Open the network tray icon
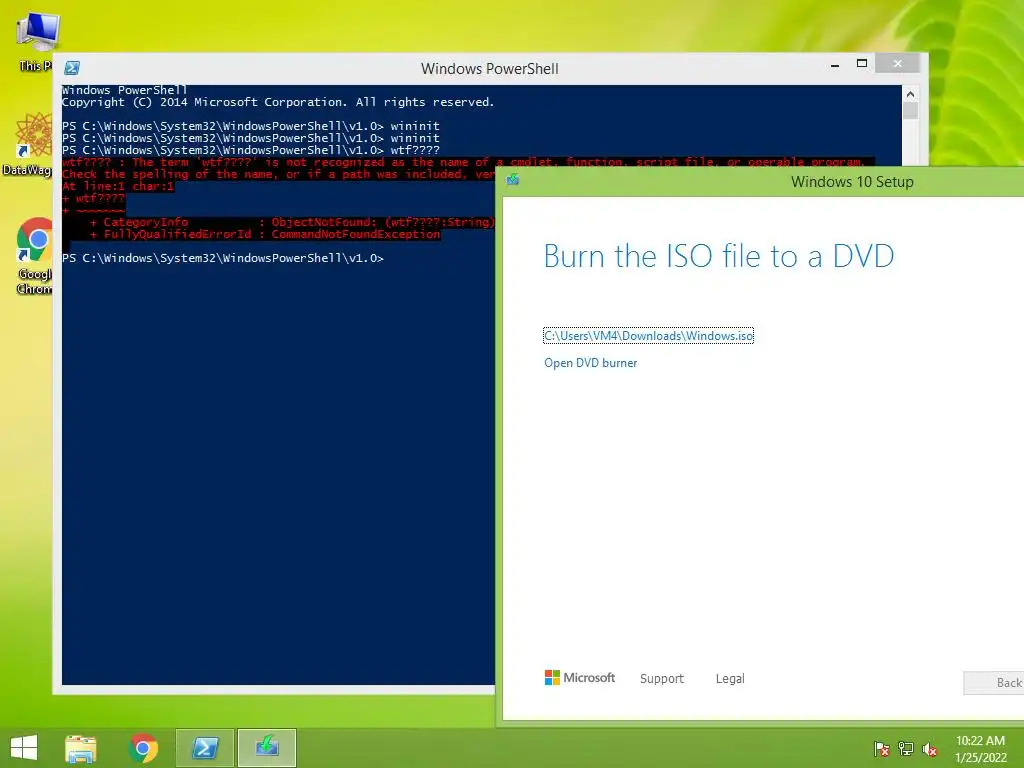This screenshot has height=768, width=1024. click(x=906, y=749)
